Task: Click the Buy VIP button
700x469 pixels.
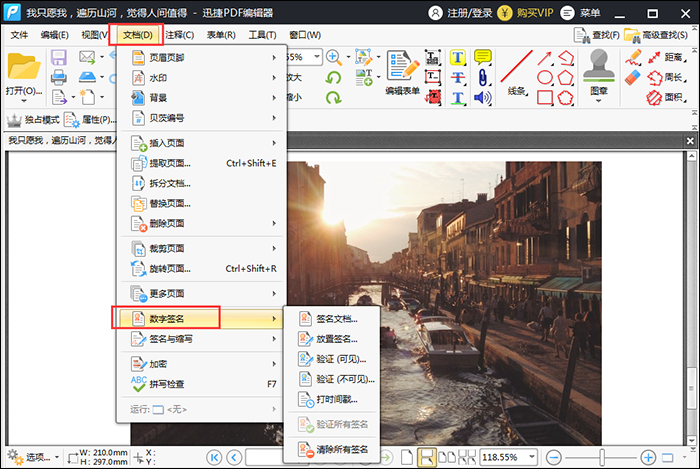Action: click(x=525, y=13)
